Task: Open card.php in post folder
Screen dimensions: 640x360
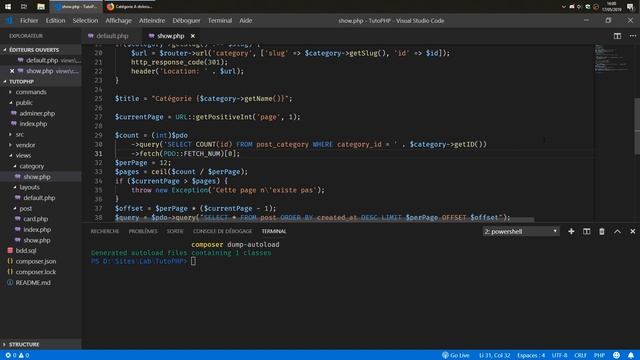Action: click(35, 219)
